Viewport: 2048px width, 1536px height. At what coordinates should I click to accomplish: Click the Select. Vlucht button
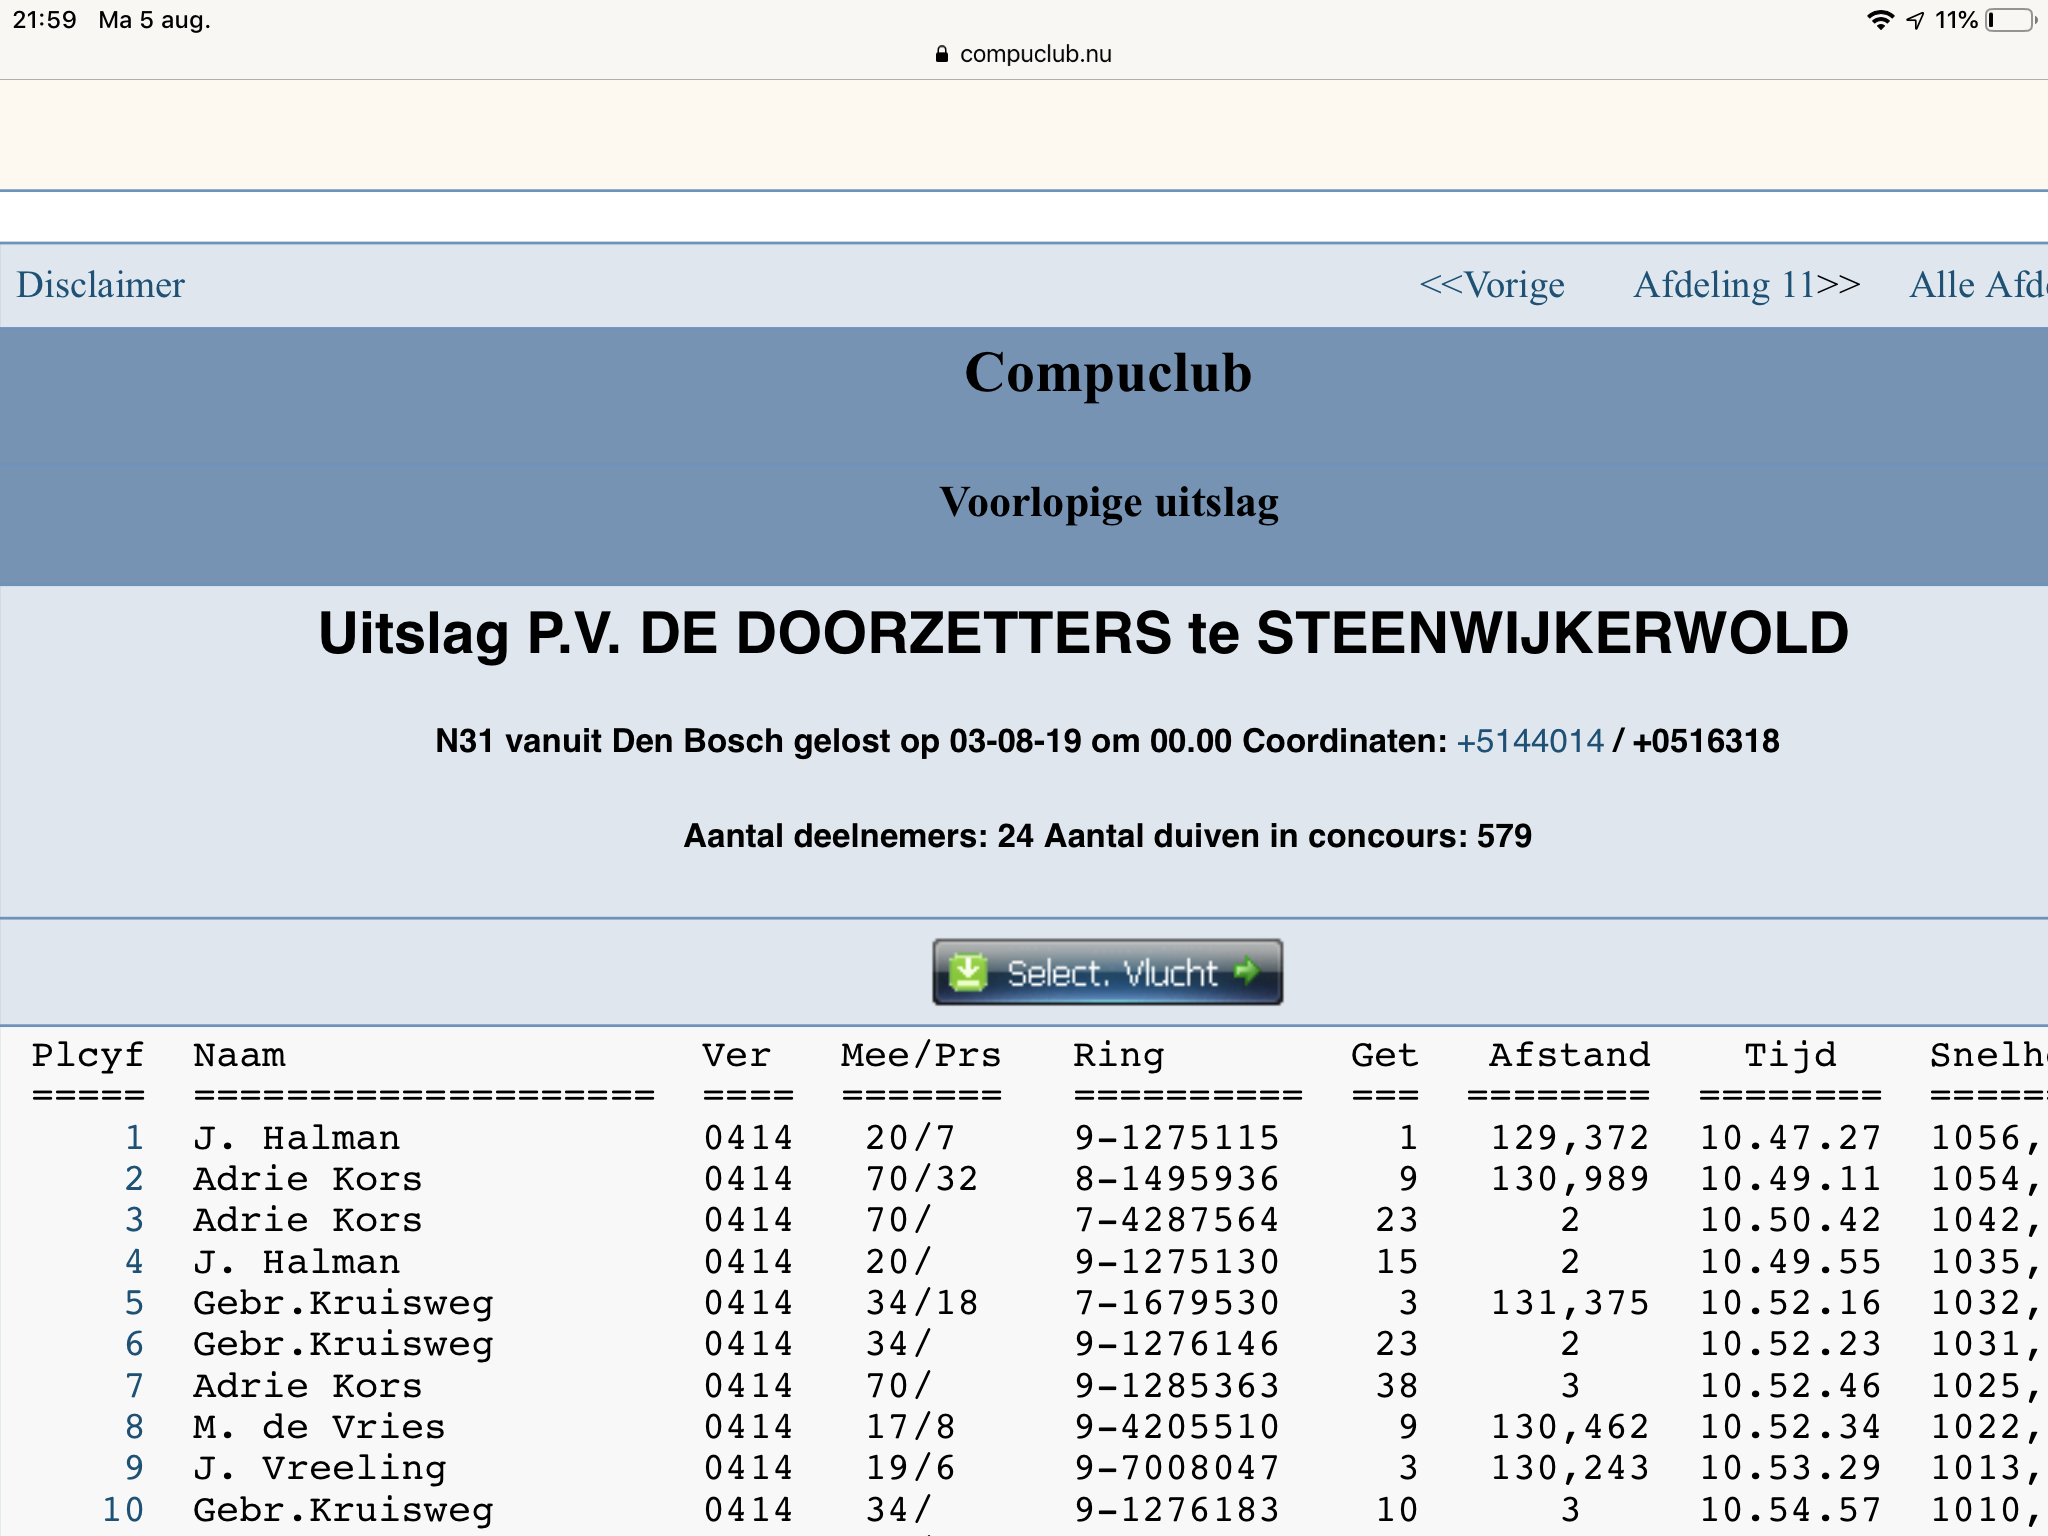[1107, 972]
